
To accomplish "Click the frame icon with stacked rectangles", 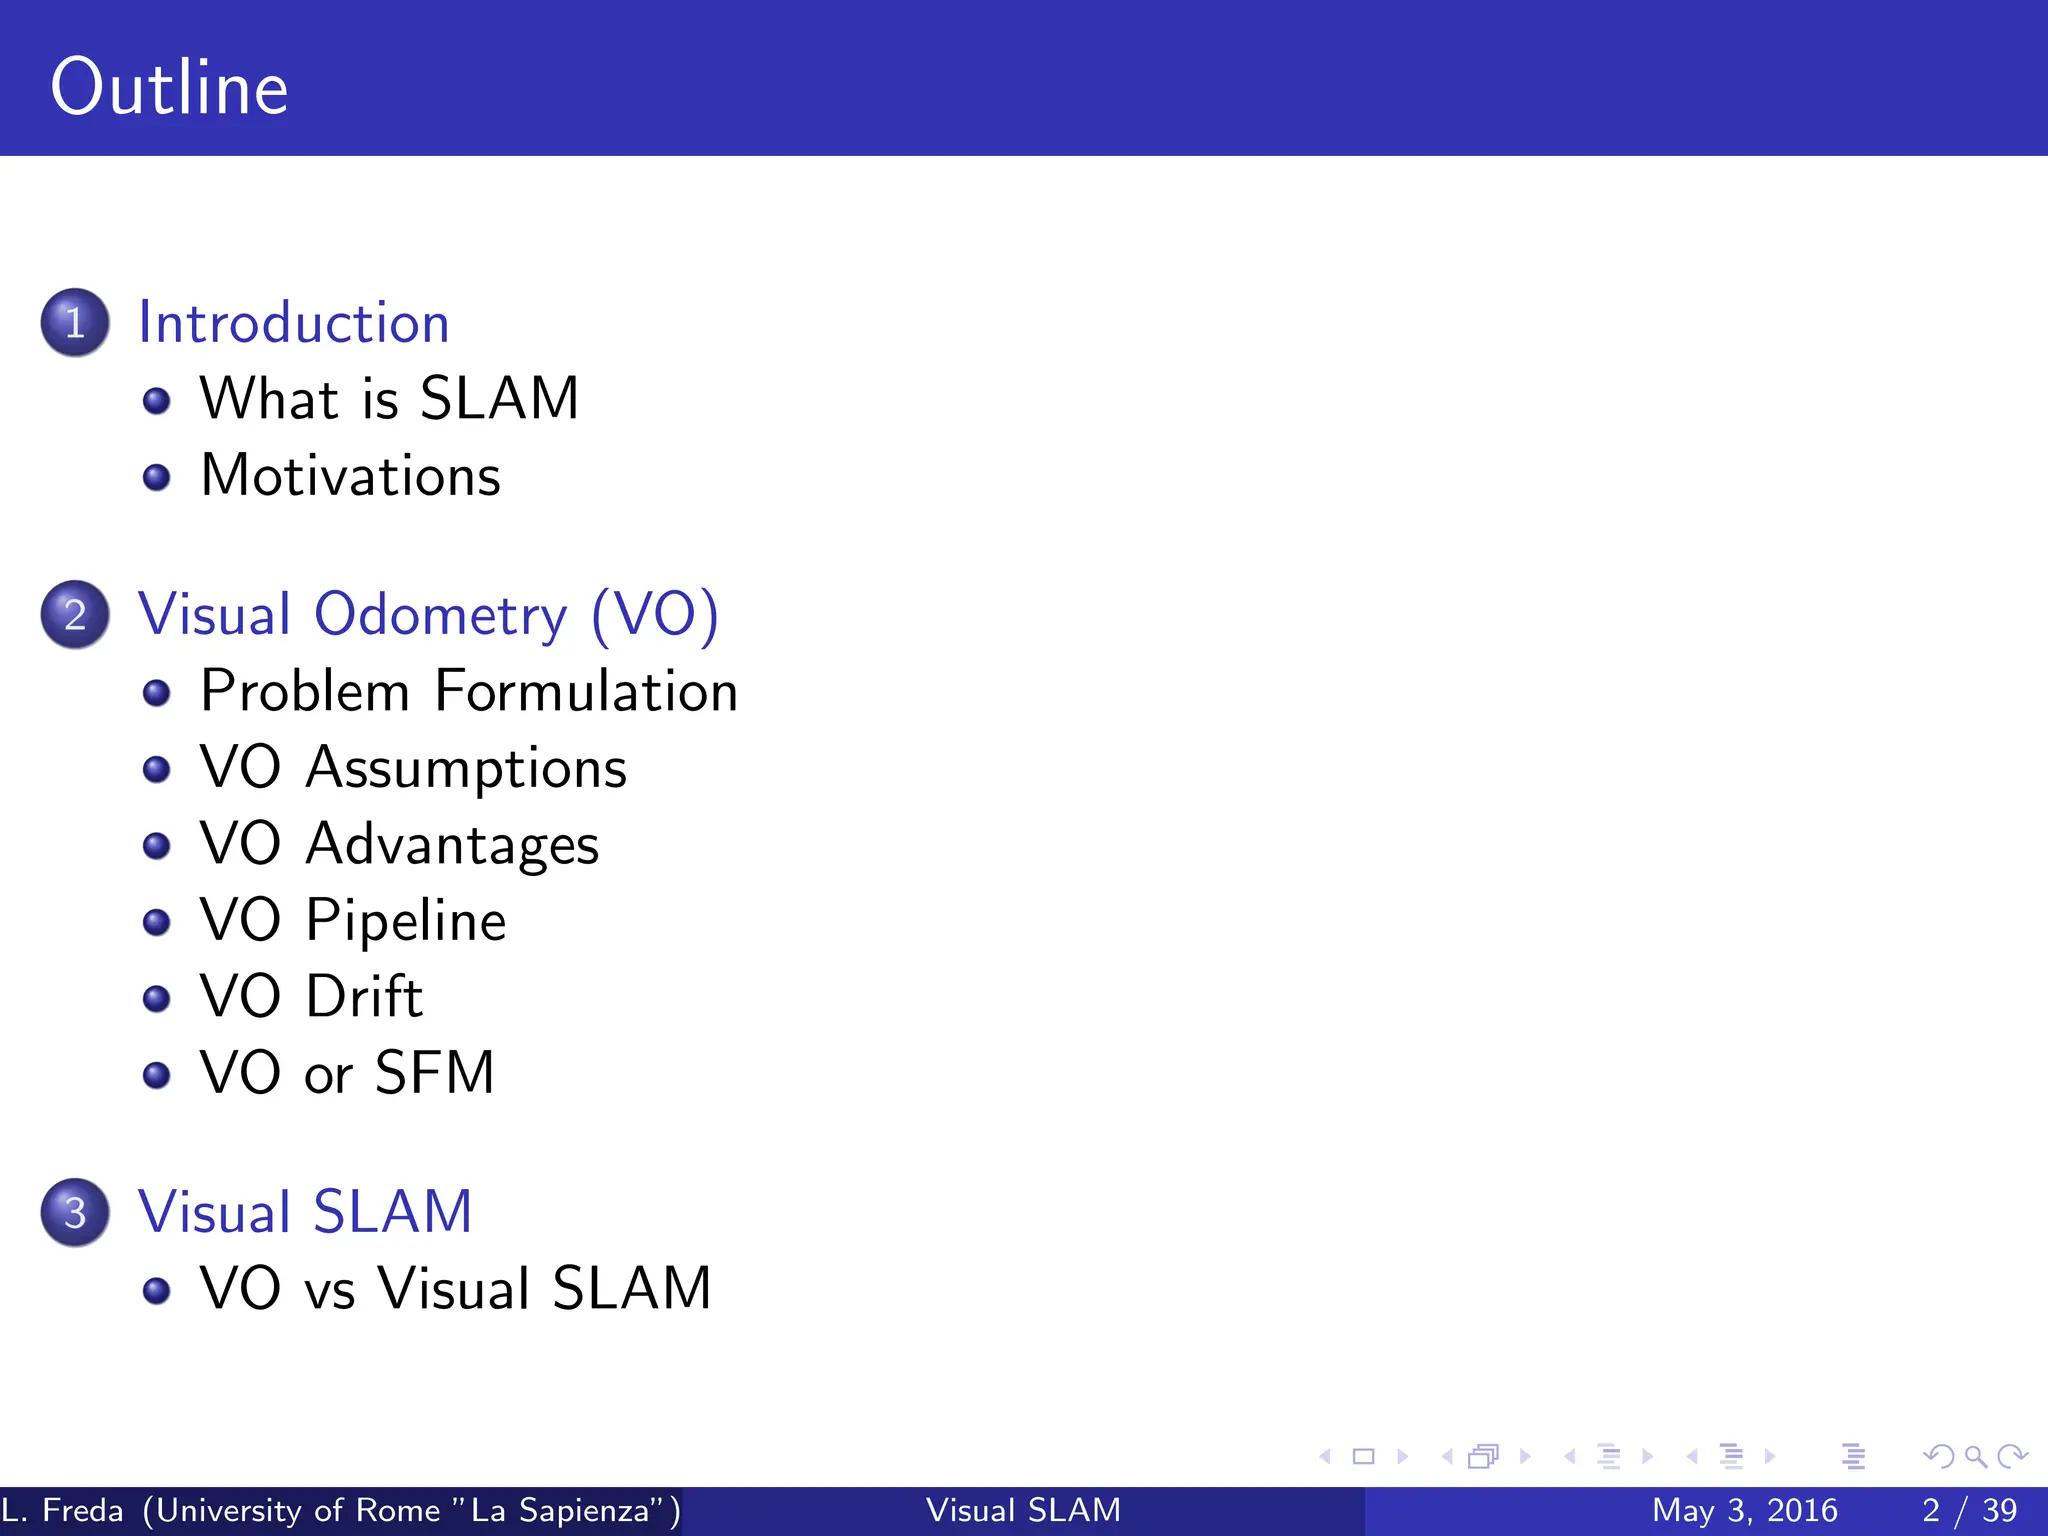I will click(1484, 1457).
